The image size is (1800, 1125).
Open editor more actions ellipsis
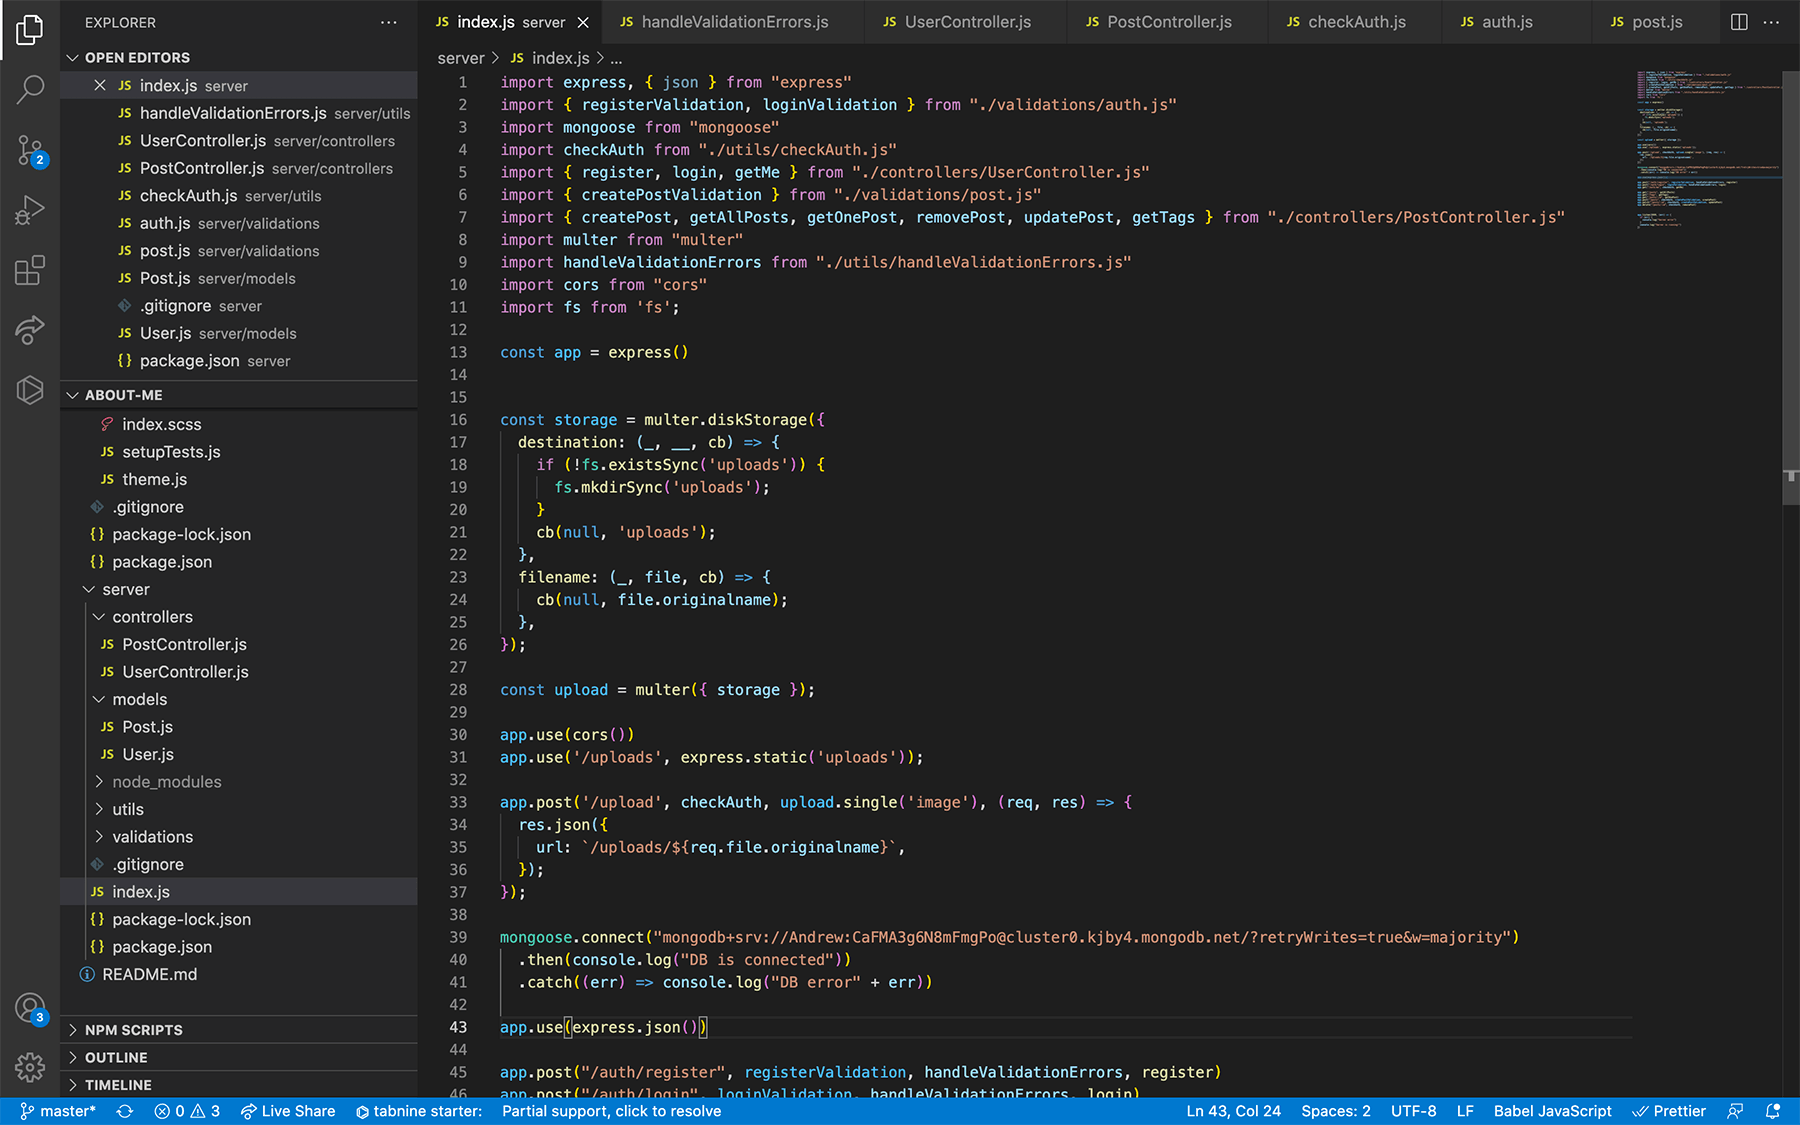1771,22
